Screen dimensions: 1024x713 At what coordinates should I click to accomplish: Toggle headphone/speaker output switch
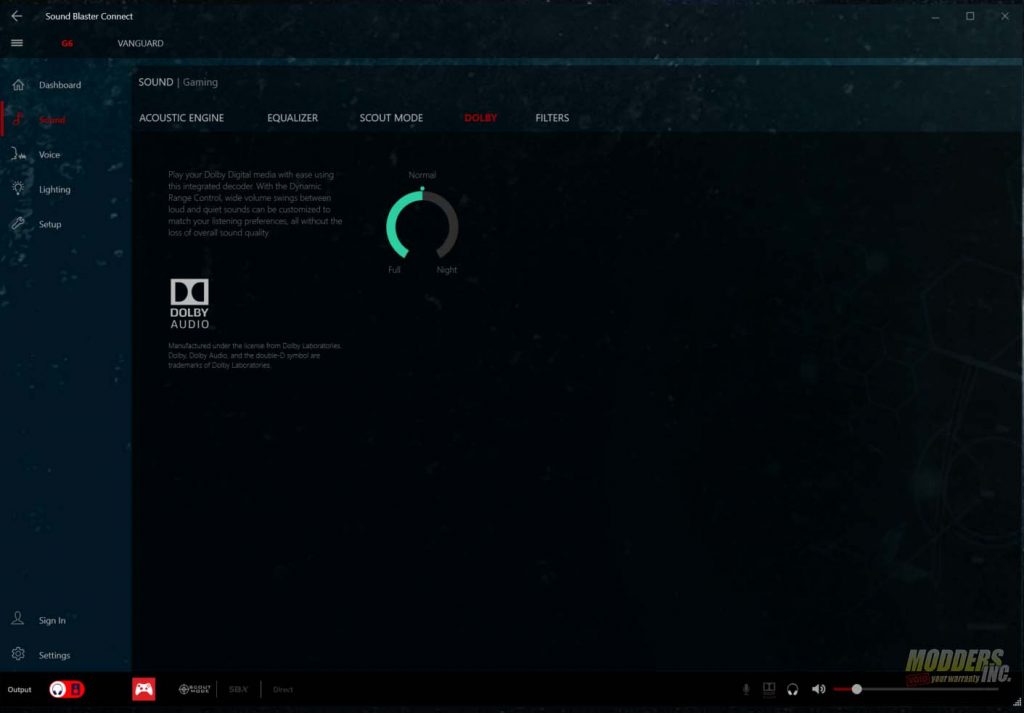tap(67, 689)
